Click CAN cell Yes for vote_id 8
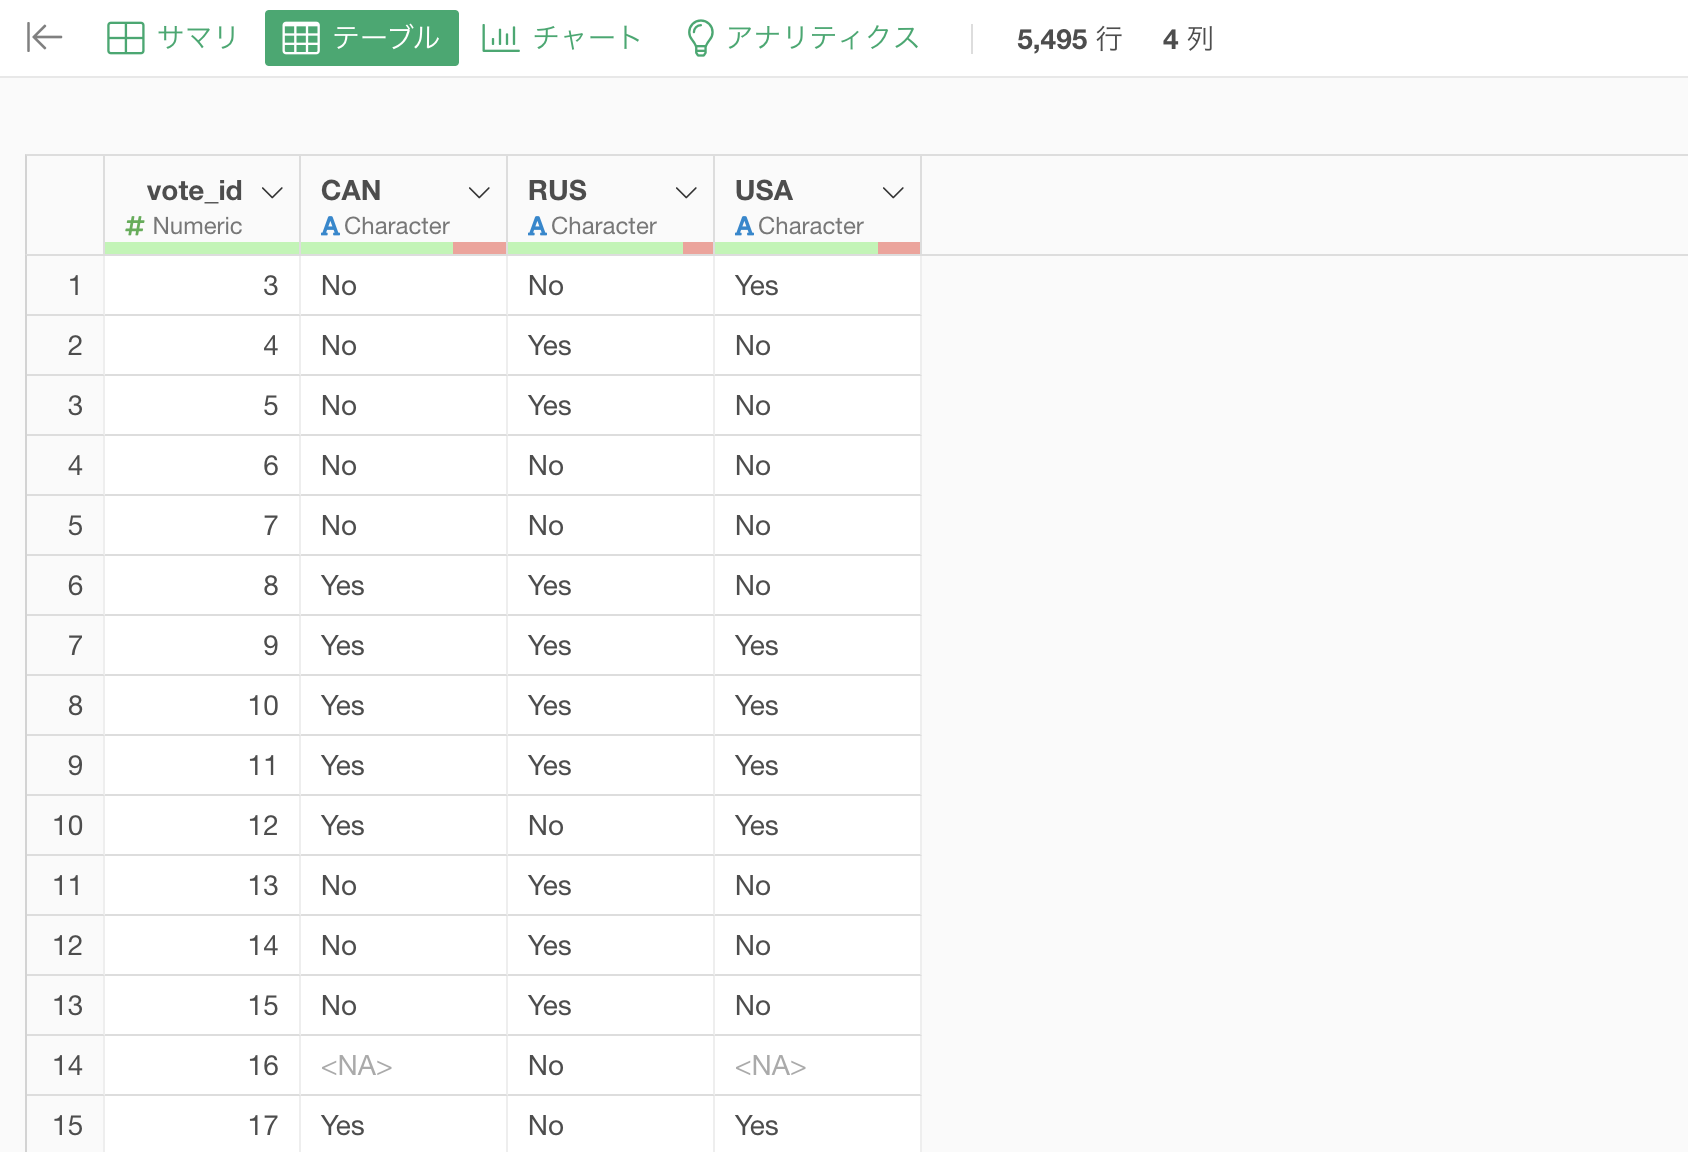The image size is (1688, 1152). coord(404,586)
